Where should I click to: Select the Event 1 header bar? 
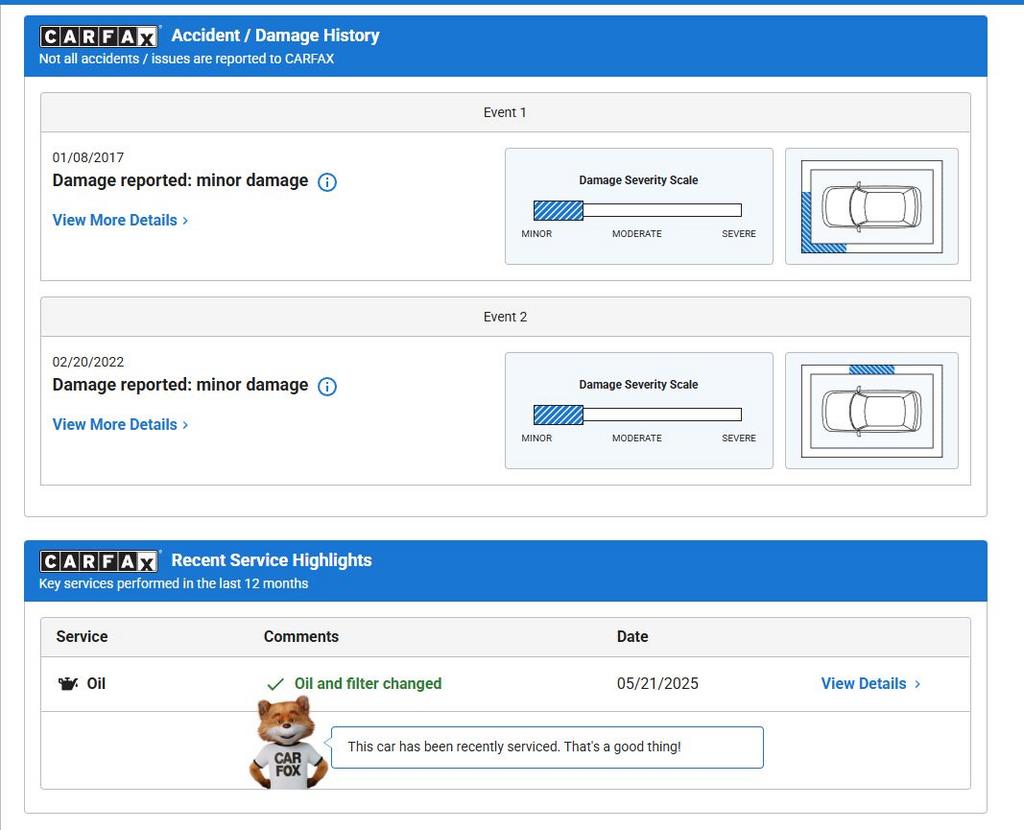click(x=505, y=113)
